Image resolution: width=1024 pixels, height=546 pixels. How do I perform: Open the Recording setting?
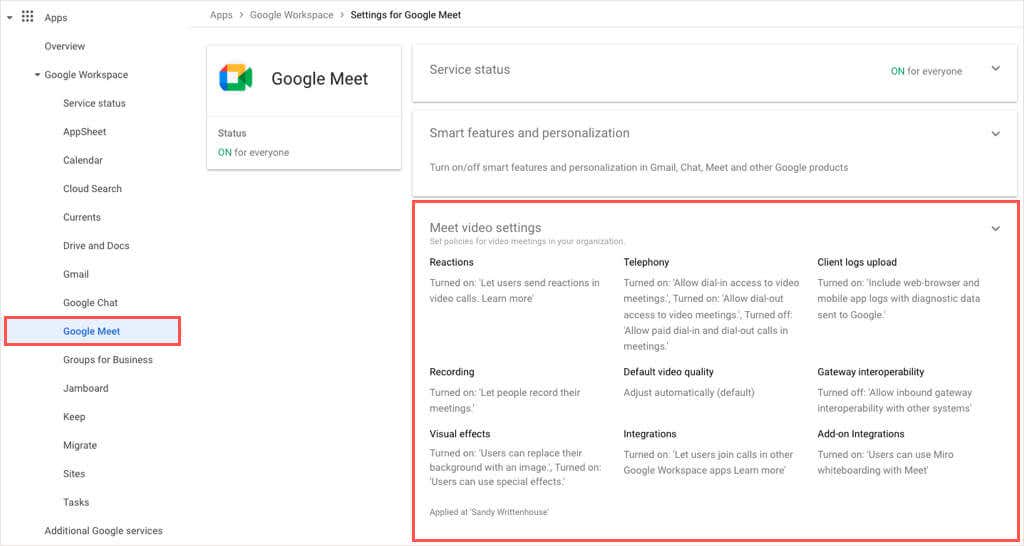coord(451,372)
